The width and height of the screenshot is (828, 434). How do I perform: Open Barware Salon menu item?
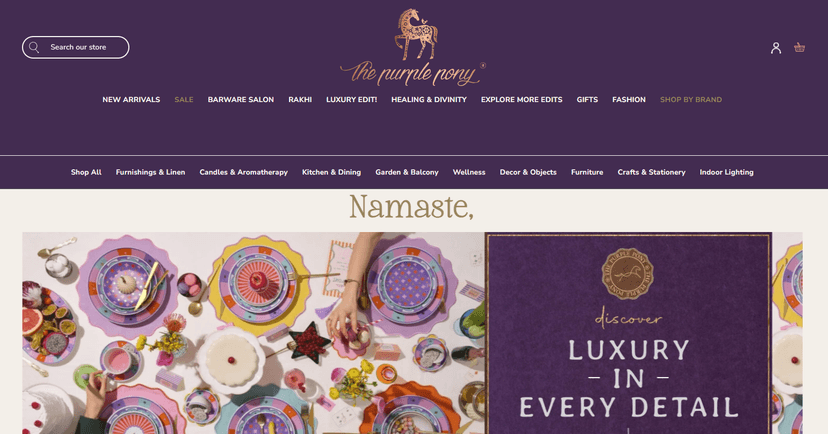tap(241, 99)
